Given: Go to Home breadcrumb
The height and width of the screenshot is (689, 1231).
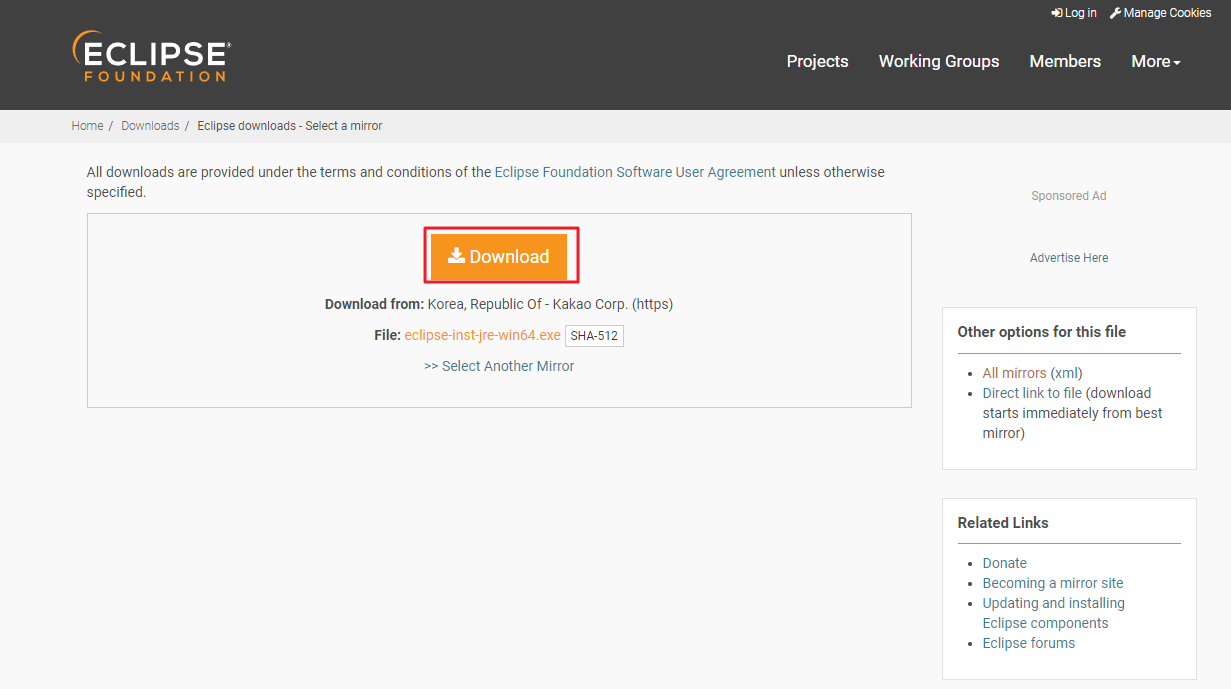Looking at the screenshot, I should pos(87,126).
